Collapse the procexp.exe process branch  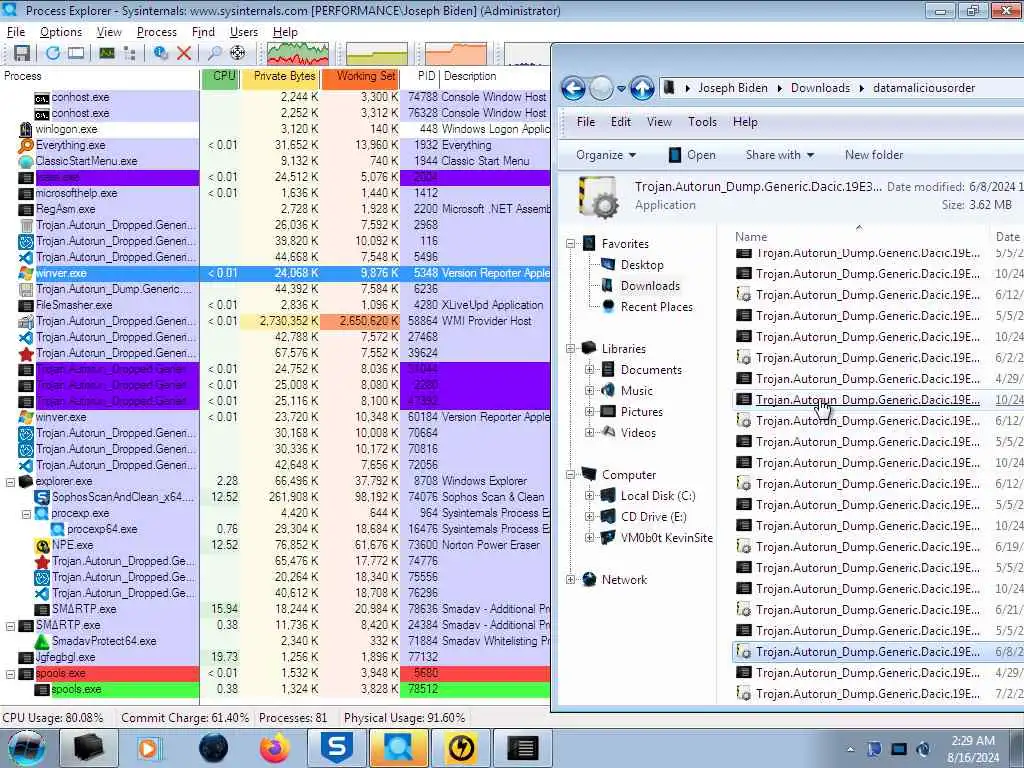[27, 514]
